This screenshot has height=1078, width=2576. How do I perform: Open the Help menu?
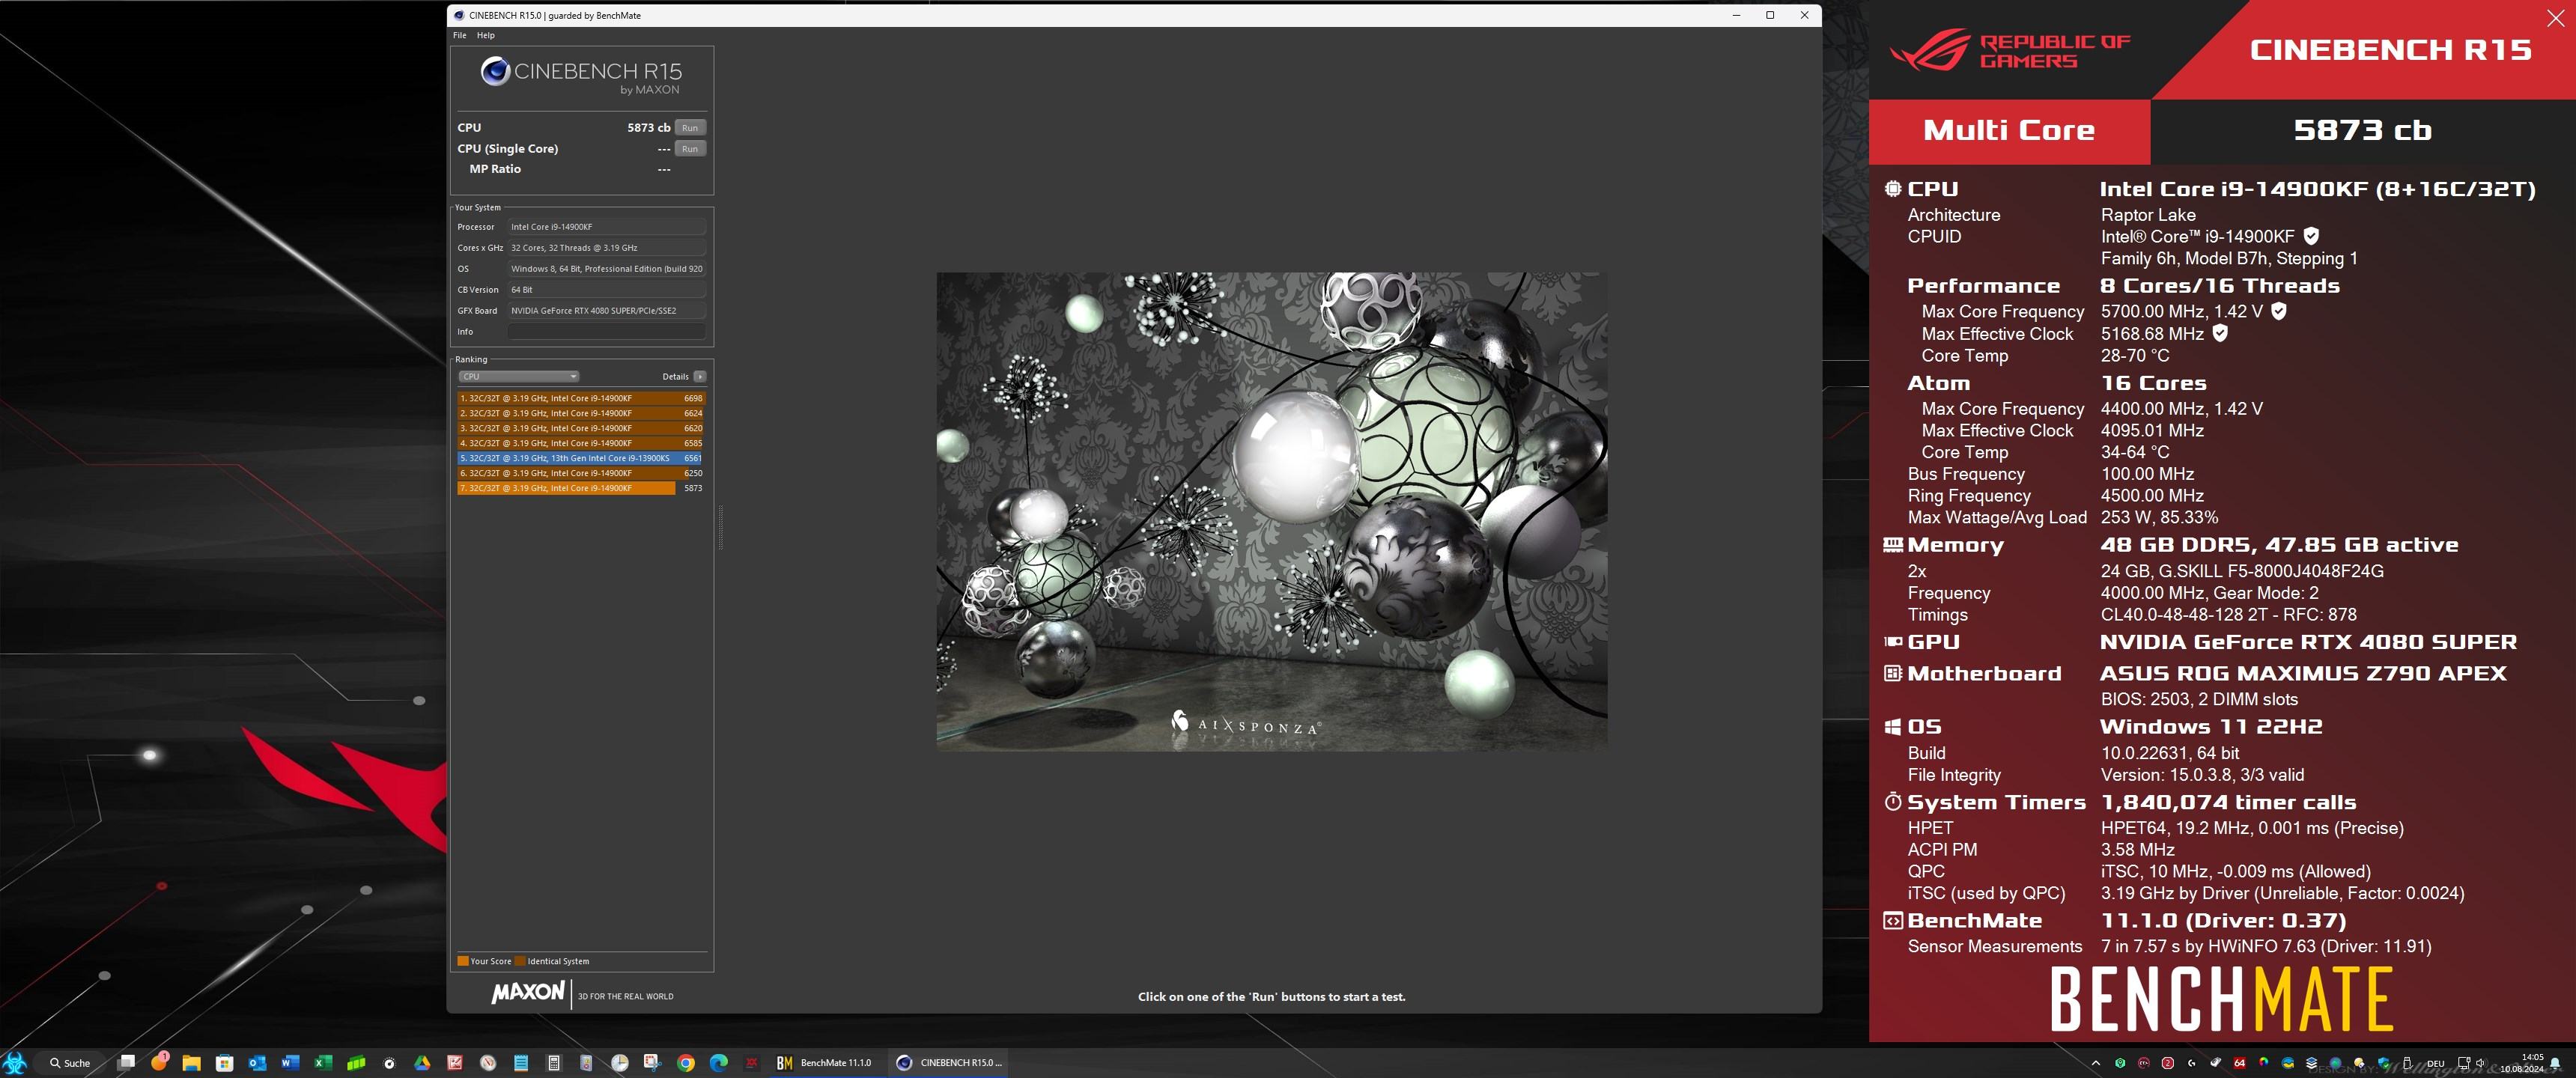tap(485, 35)
